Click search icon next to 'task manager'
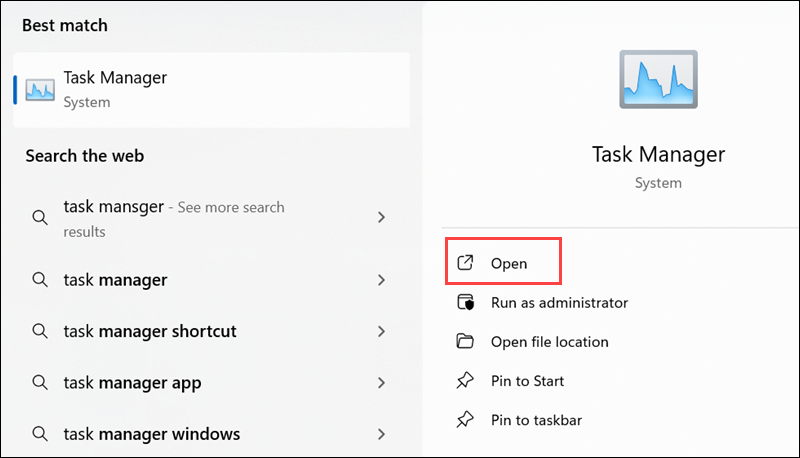This screenshot has width=800, height=458. (40, 279)
